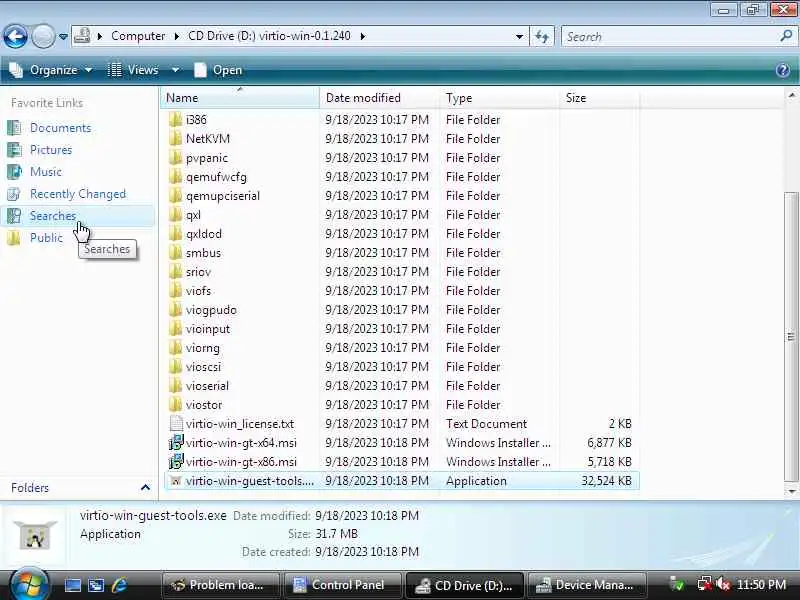Expand the Folders pane

pyautogui.click(x=145, y=488)
